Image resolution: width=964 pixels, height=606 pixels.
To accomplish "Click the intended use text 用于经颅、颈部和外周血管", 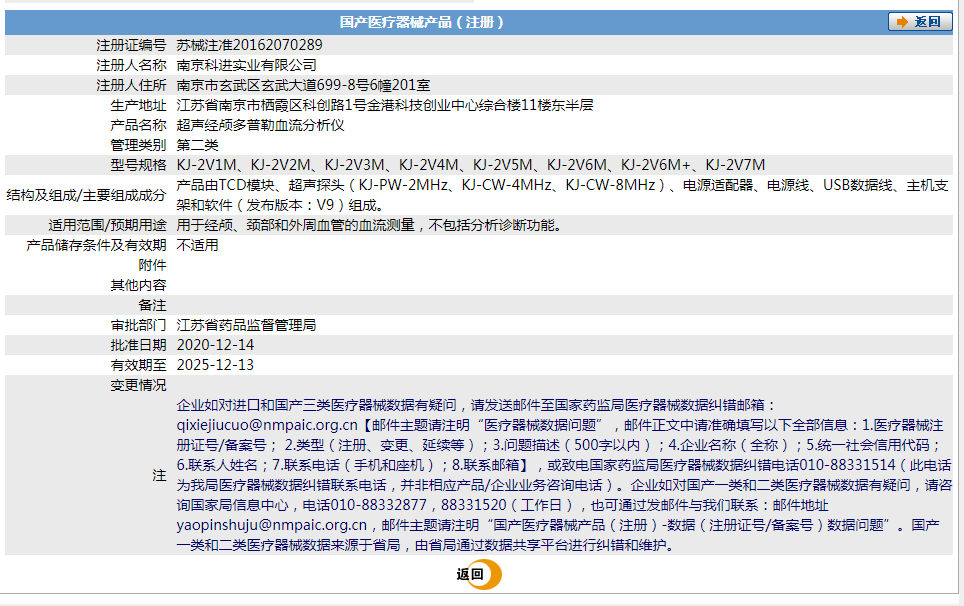I will pyautogui.click(x=369, y=225).
